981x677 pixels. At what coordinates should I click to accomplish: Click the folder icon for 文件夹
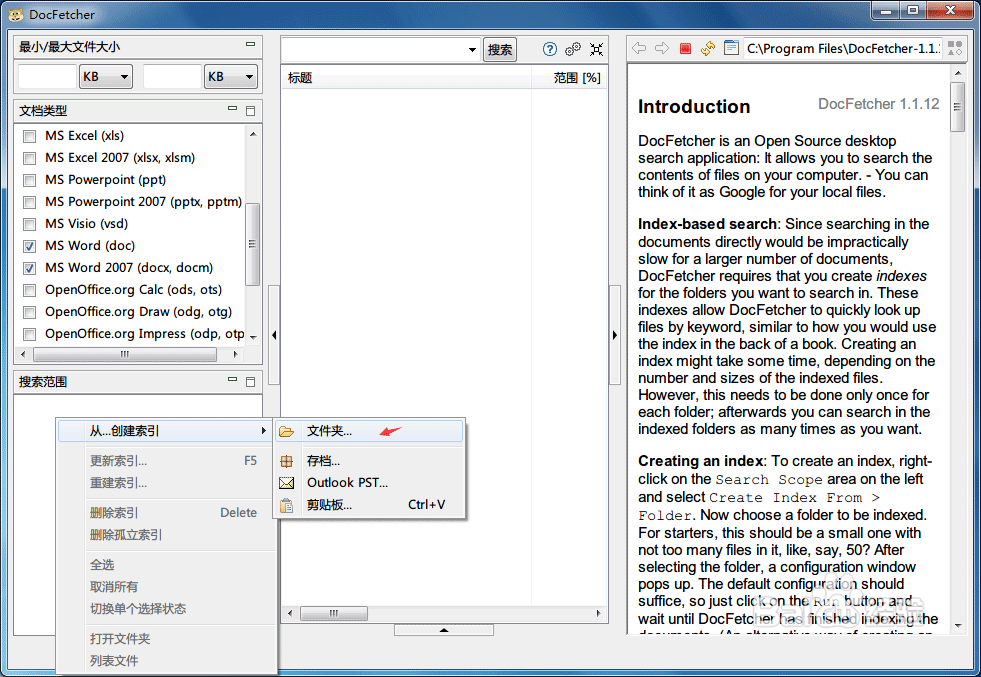(x=287, y=431)
